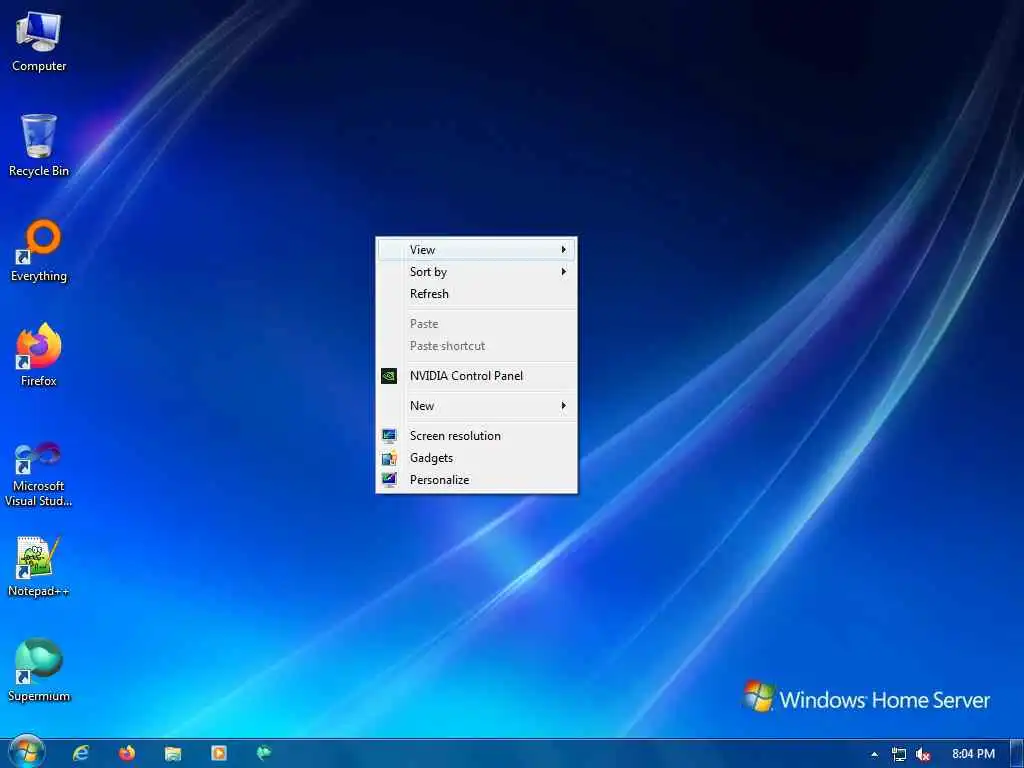Select the Recycle Bin desktop icon
Screen dimensions: 1024x768
coord(39,146)
